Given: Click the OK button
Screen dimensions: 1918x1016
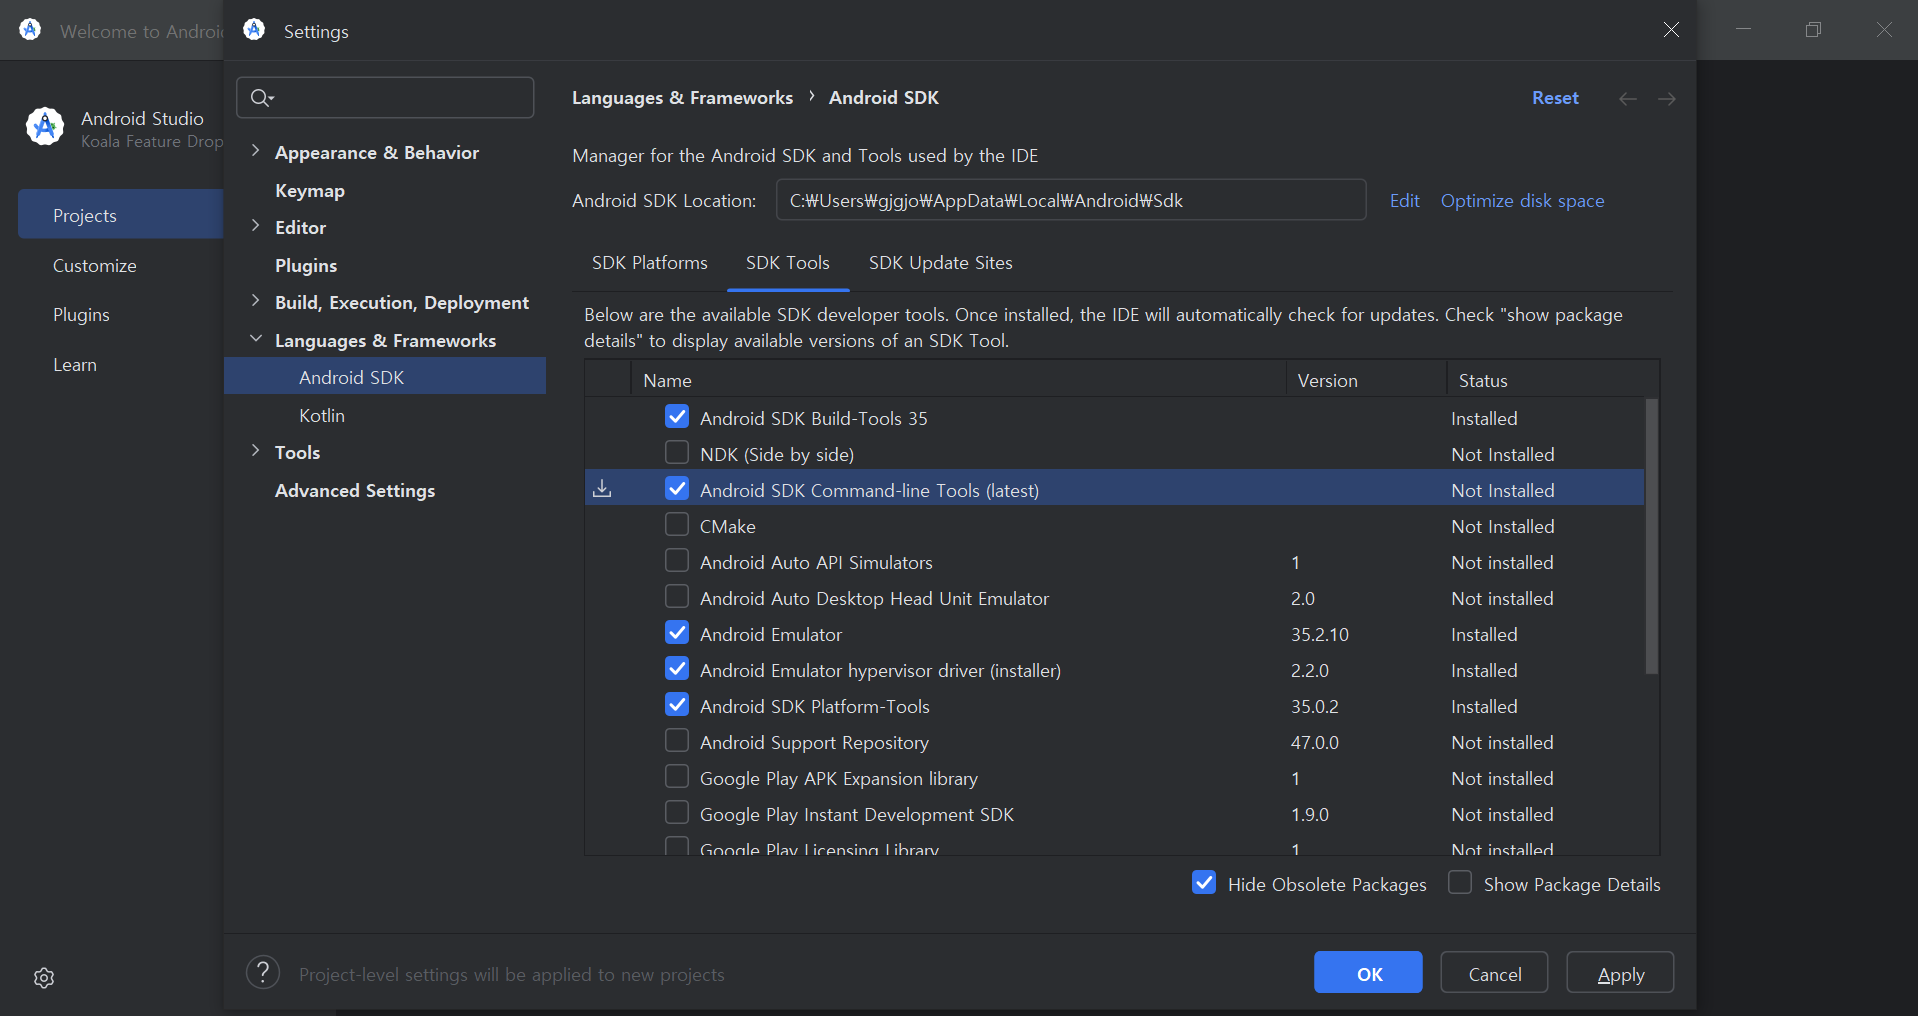Looking at the screenshot, I should tap(1368, 973).
